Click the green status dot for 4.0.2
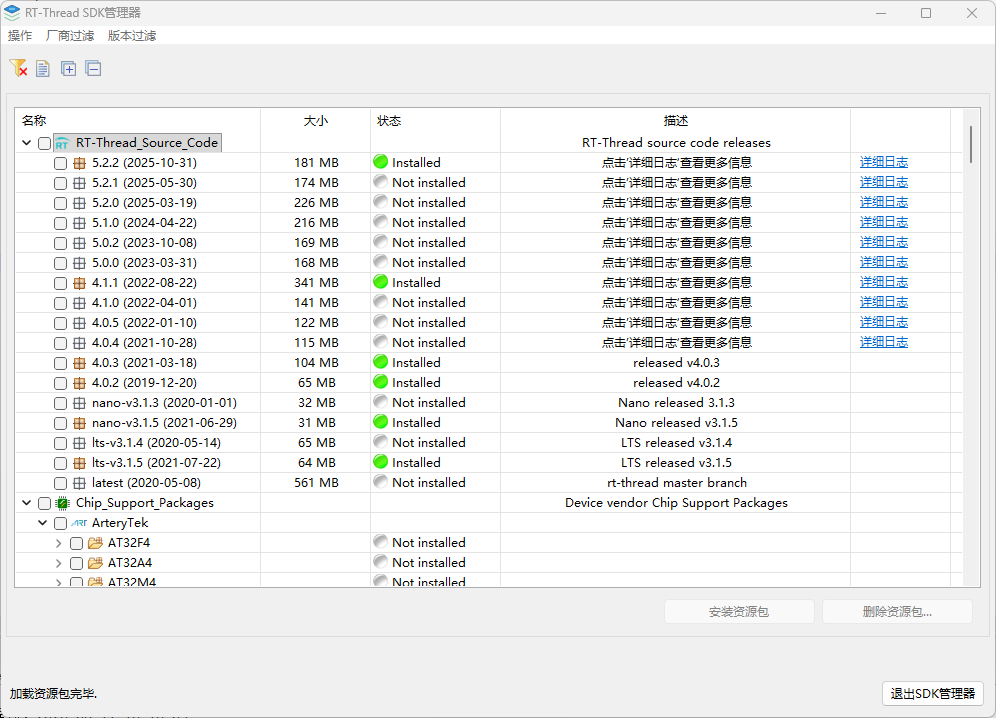 [x=380, y=382]
